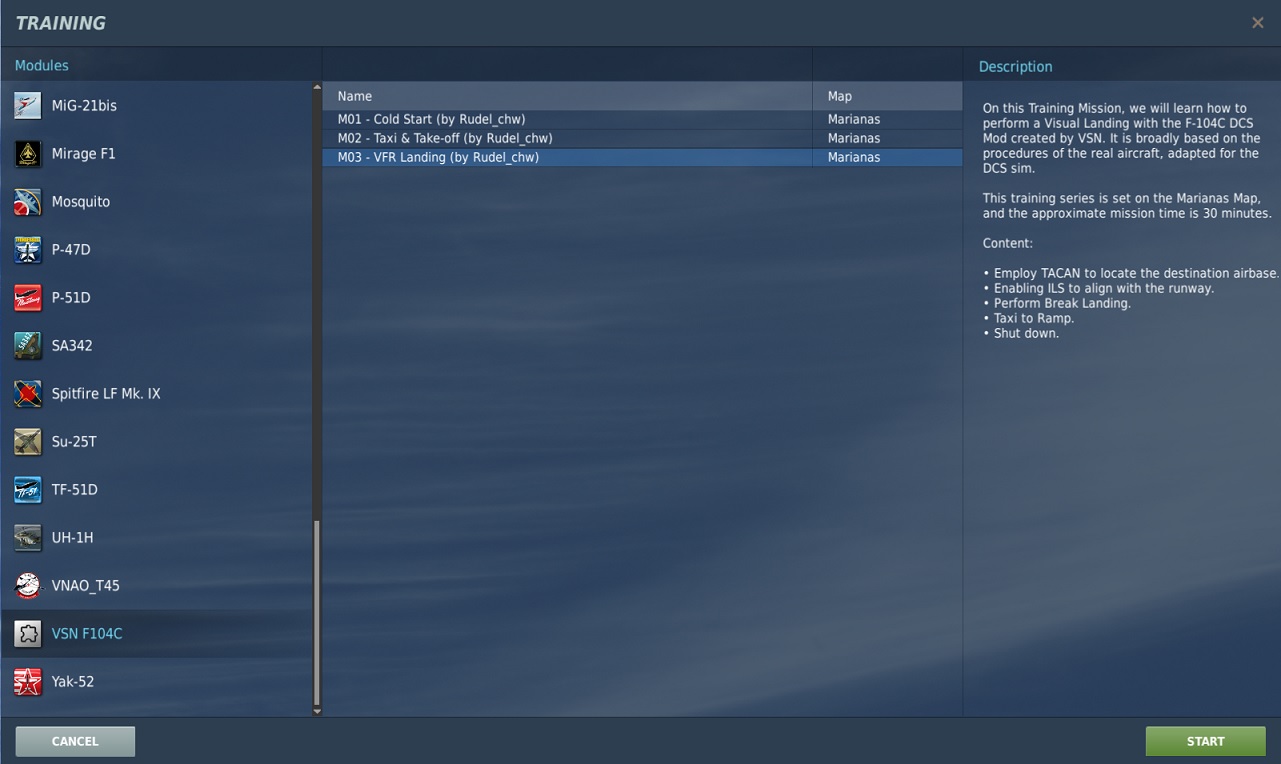Click the CANCEL button
1281x764 pixels.
pyautogui.click(x=75, y=741)
